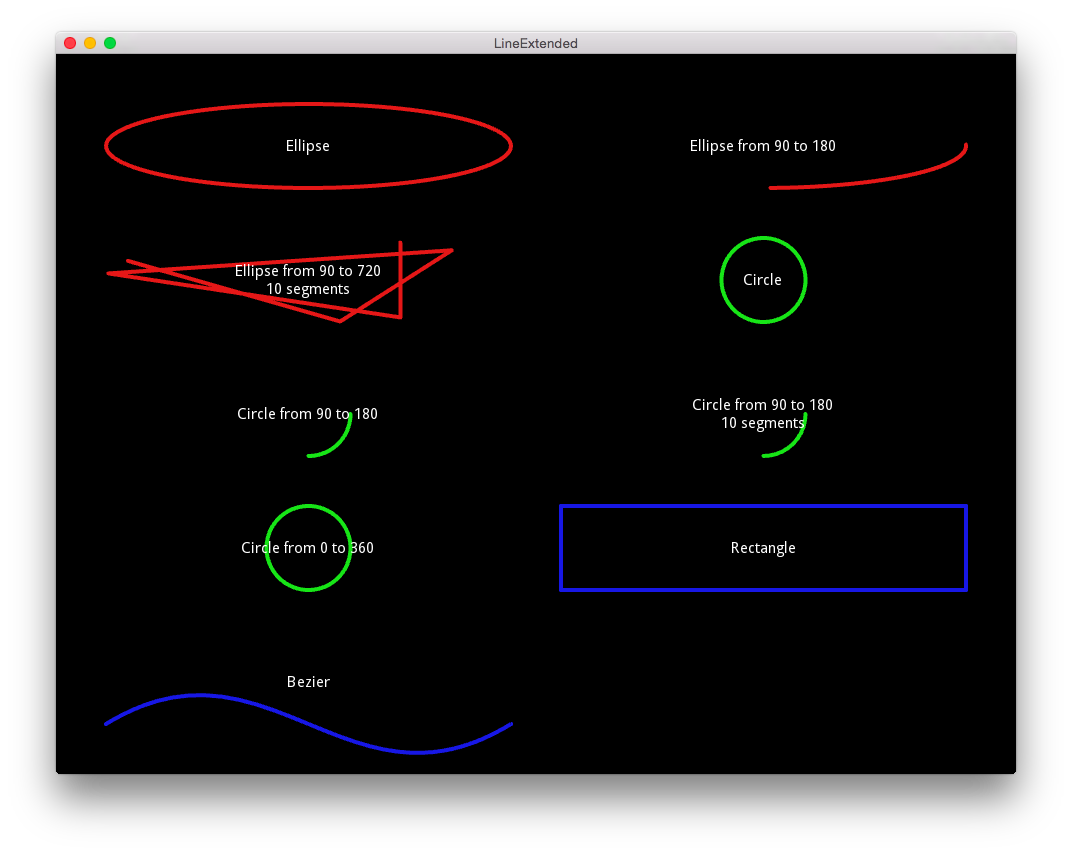Click the trough of the blue Bezier curve
Image resolution: width=1072 pixels, height=854 pixels.
click(417, 751)
